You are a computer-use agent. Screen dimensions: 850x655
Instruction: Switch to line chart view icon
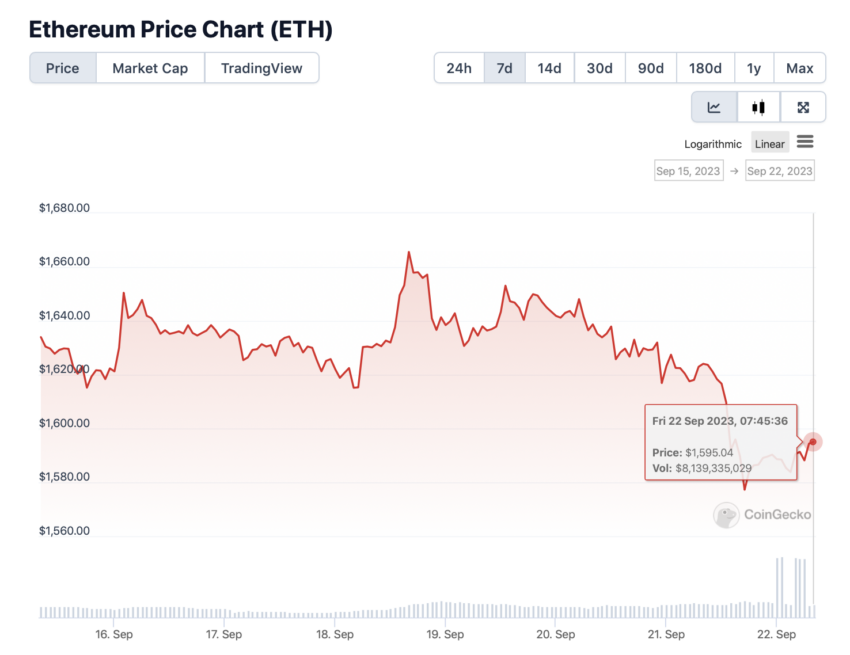714,107
